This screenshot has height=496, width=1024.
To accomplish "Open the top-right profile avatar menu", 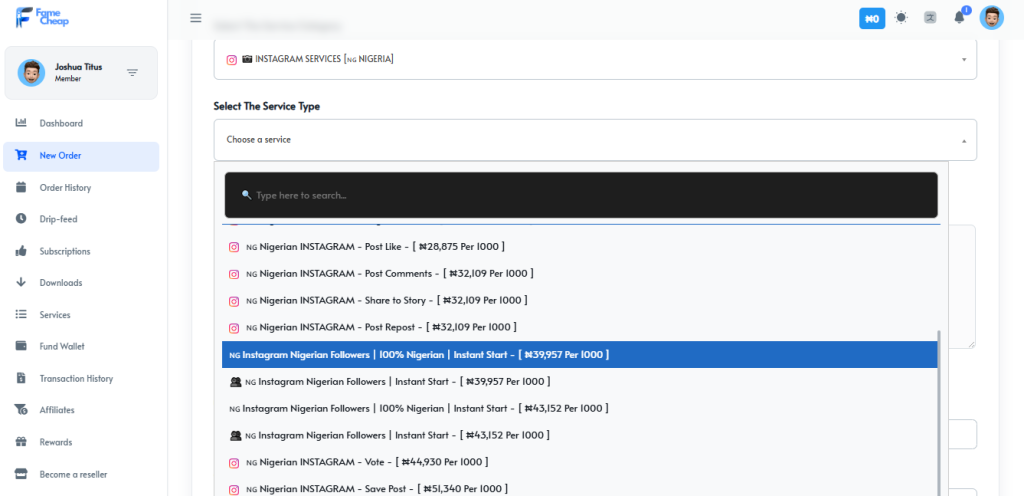I will tap(991, 18).
